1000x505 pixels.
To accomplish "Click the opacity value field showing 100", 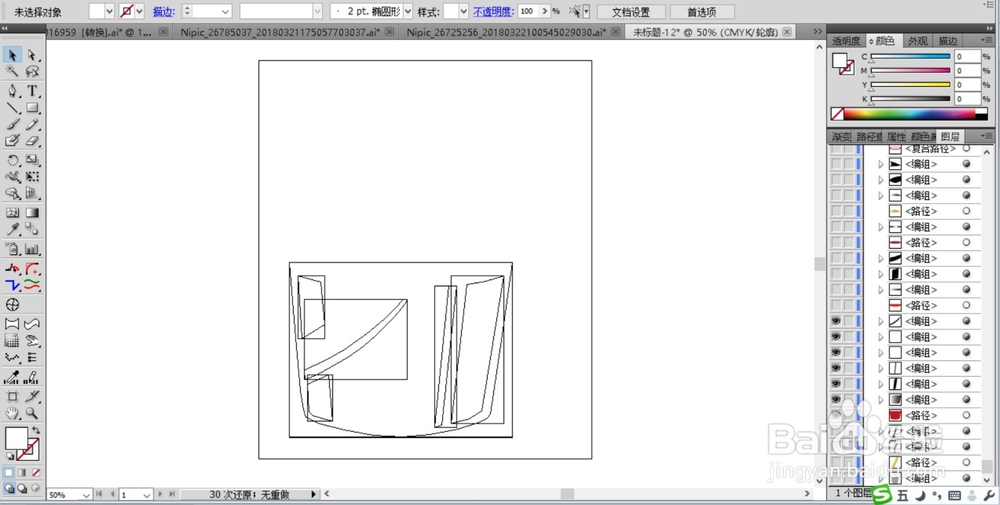I will pos(527,11).
